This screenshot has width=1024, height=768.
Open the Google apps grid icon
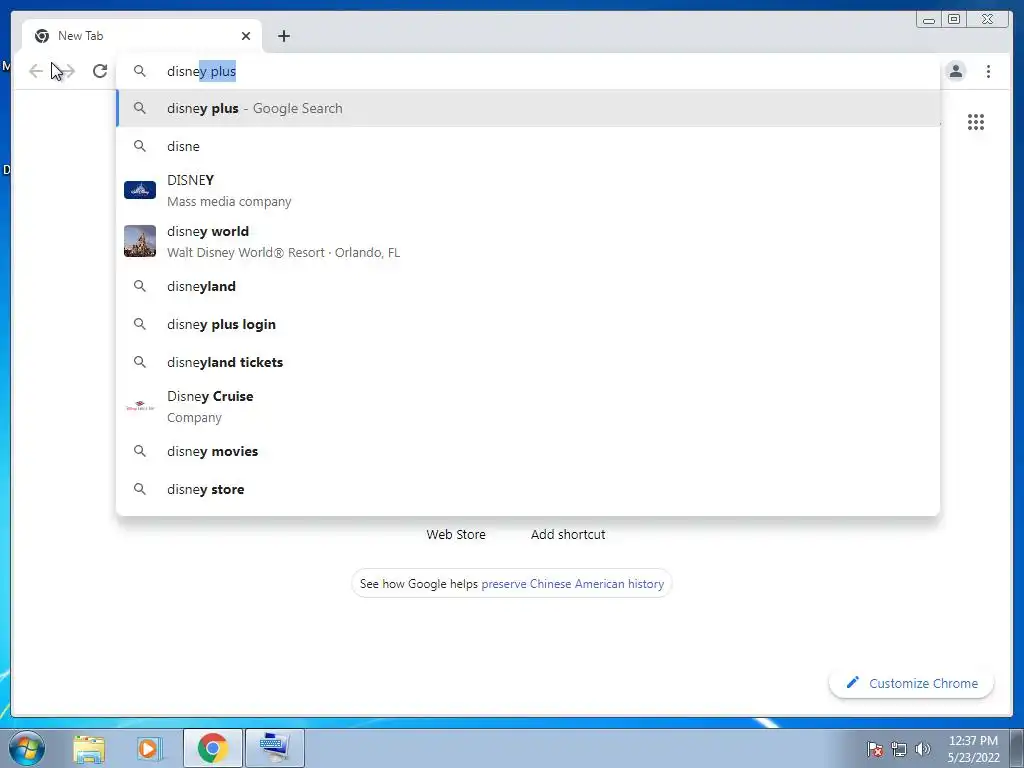[976, 121]
